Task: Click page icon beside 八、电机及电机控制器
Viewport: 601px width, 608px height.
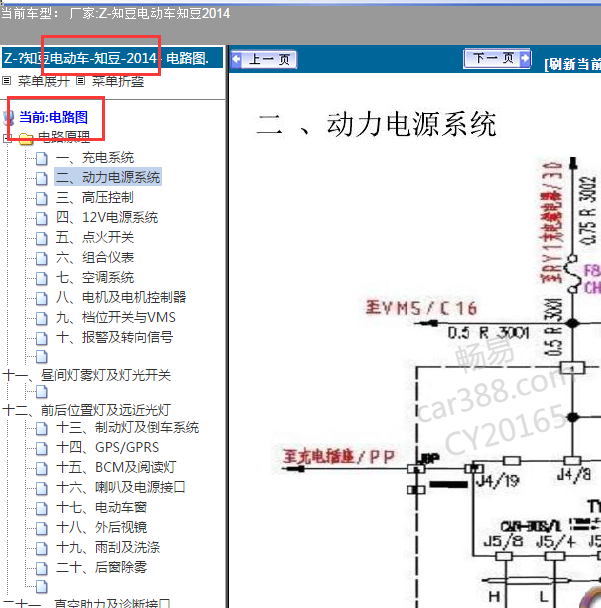Action: 41,298
